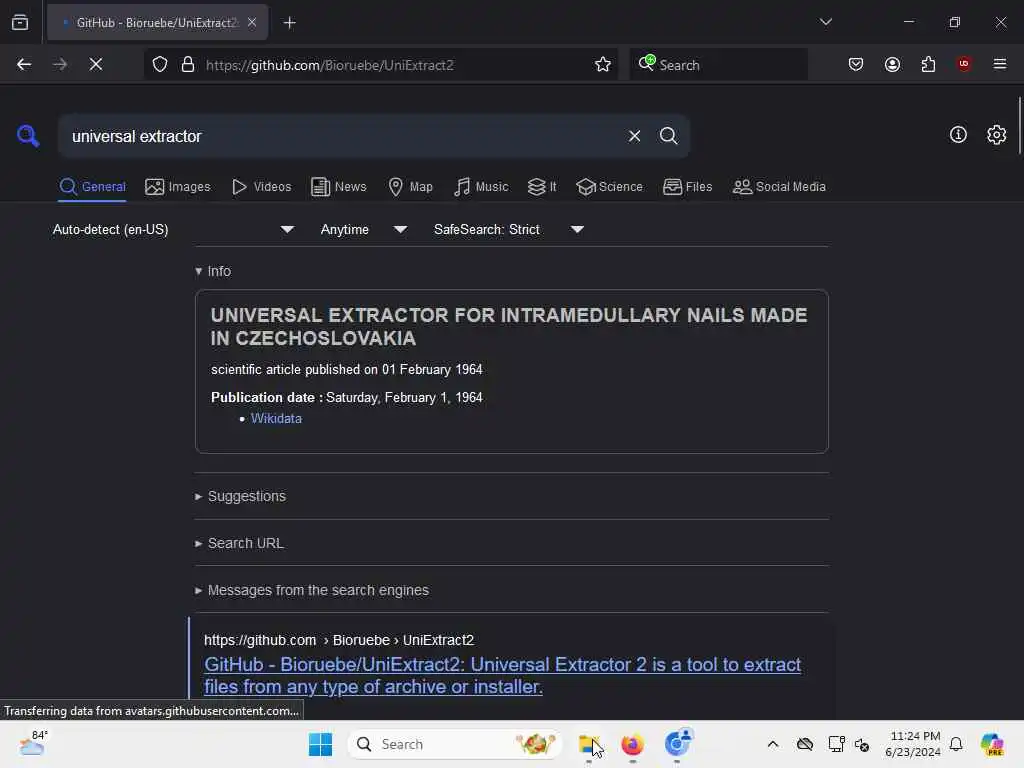Open File Explorer from taskbar

(589, 744)
